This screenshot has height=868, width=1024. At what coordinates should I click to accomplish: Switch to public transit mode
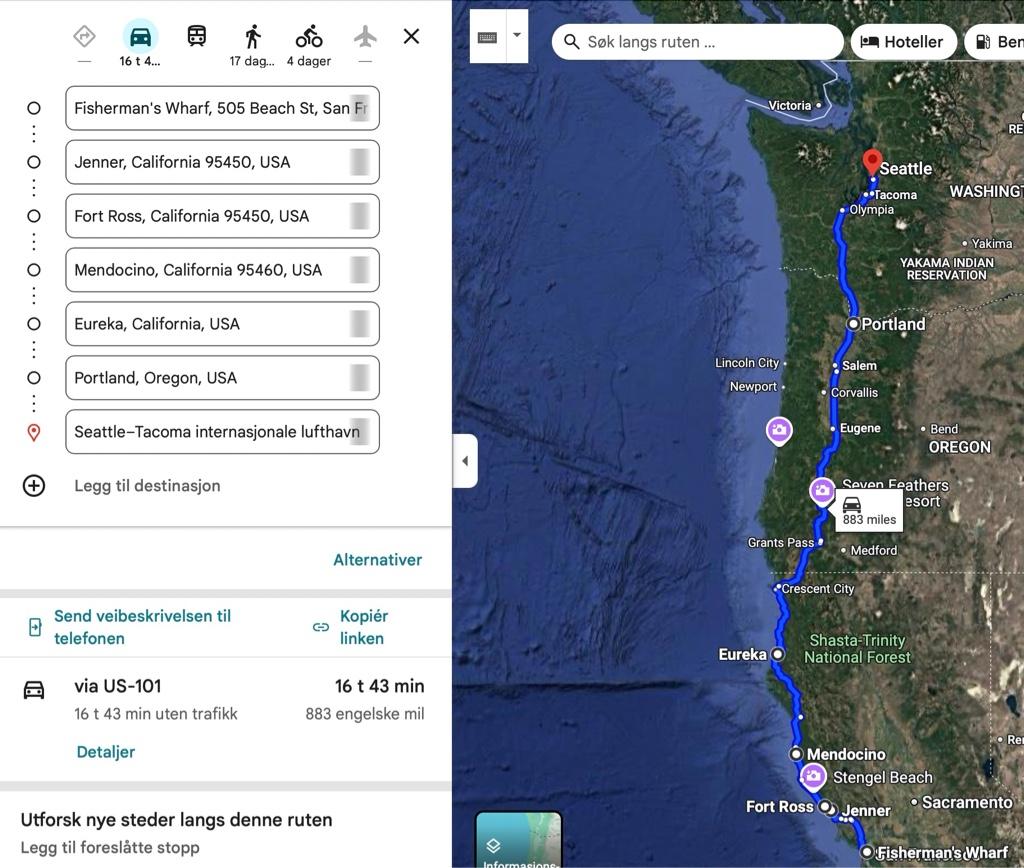[197, 37]
